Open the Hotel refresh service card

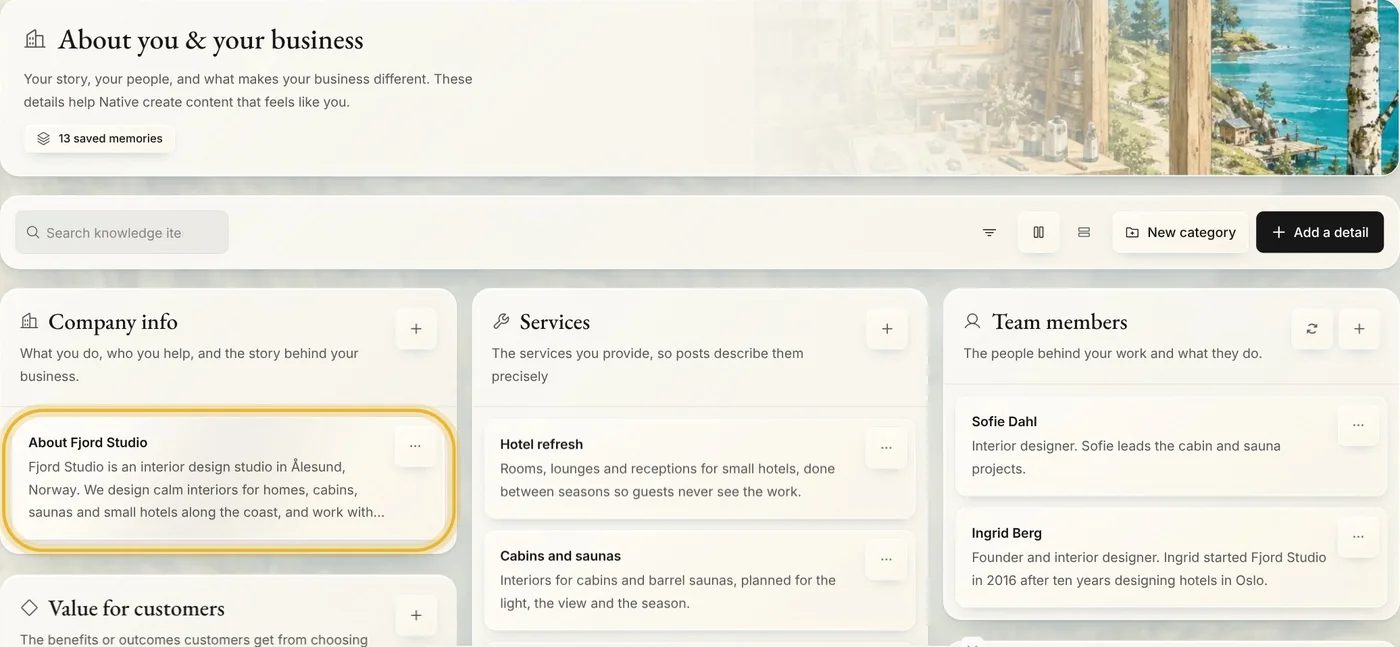[x=699, y=469]
